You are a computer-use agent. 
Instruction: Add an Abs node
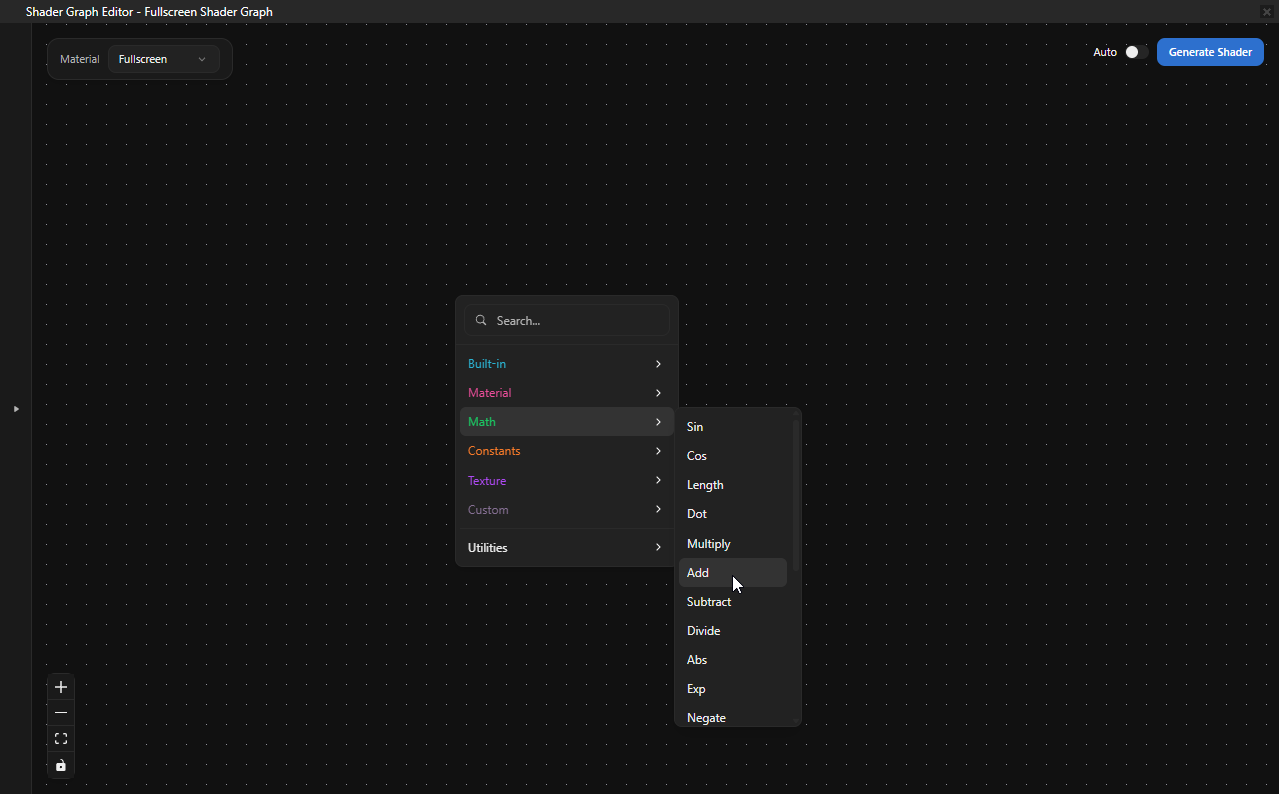(733, 660)
